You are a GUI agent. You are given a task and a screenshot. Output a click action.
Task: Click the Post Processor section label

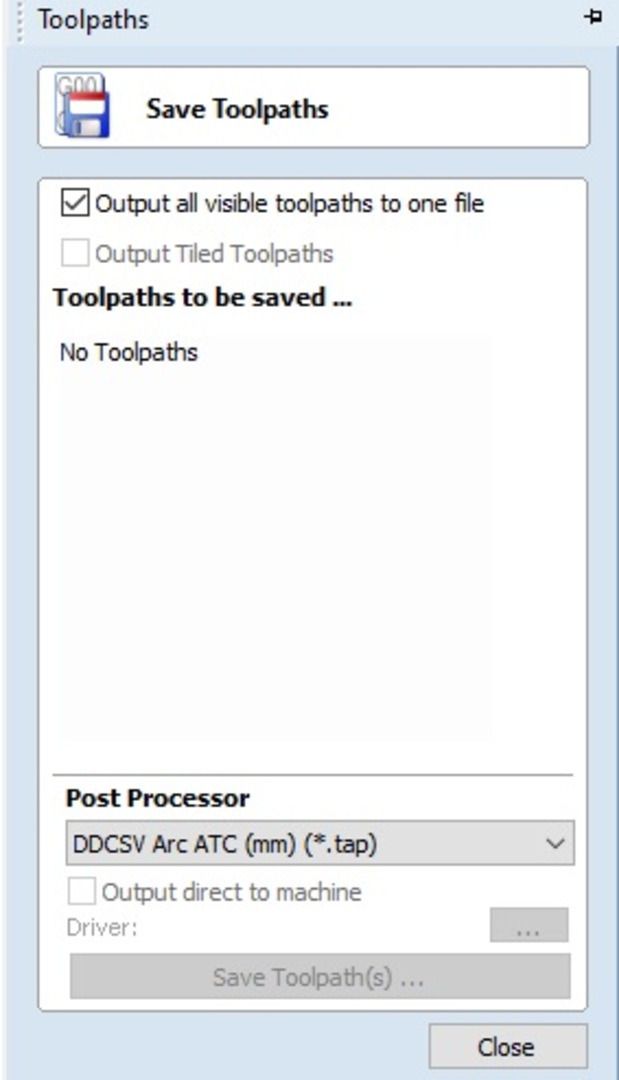158,798
